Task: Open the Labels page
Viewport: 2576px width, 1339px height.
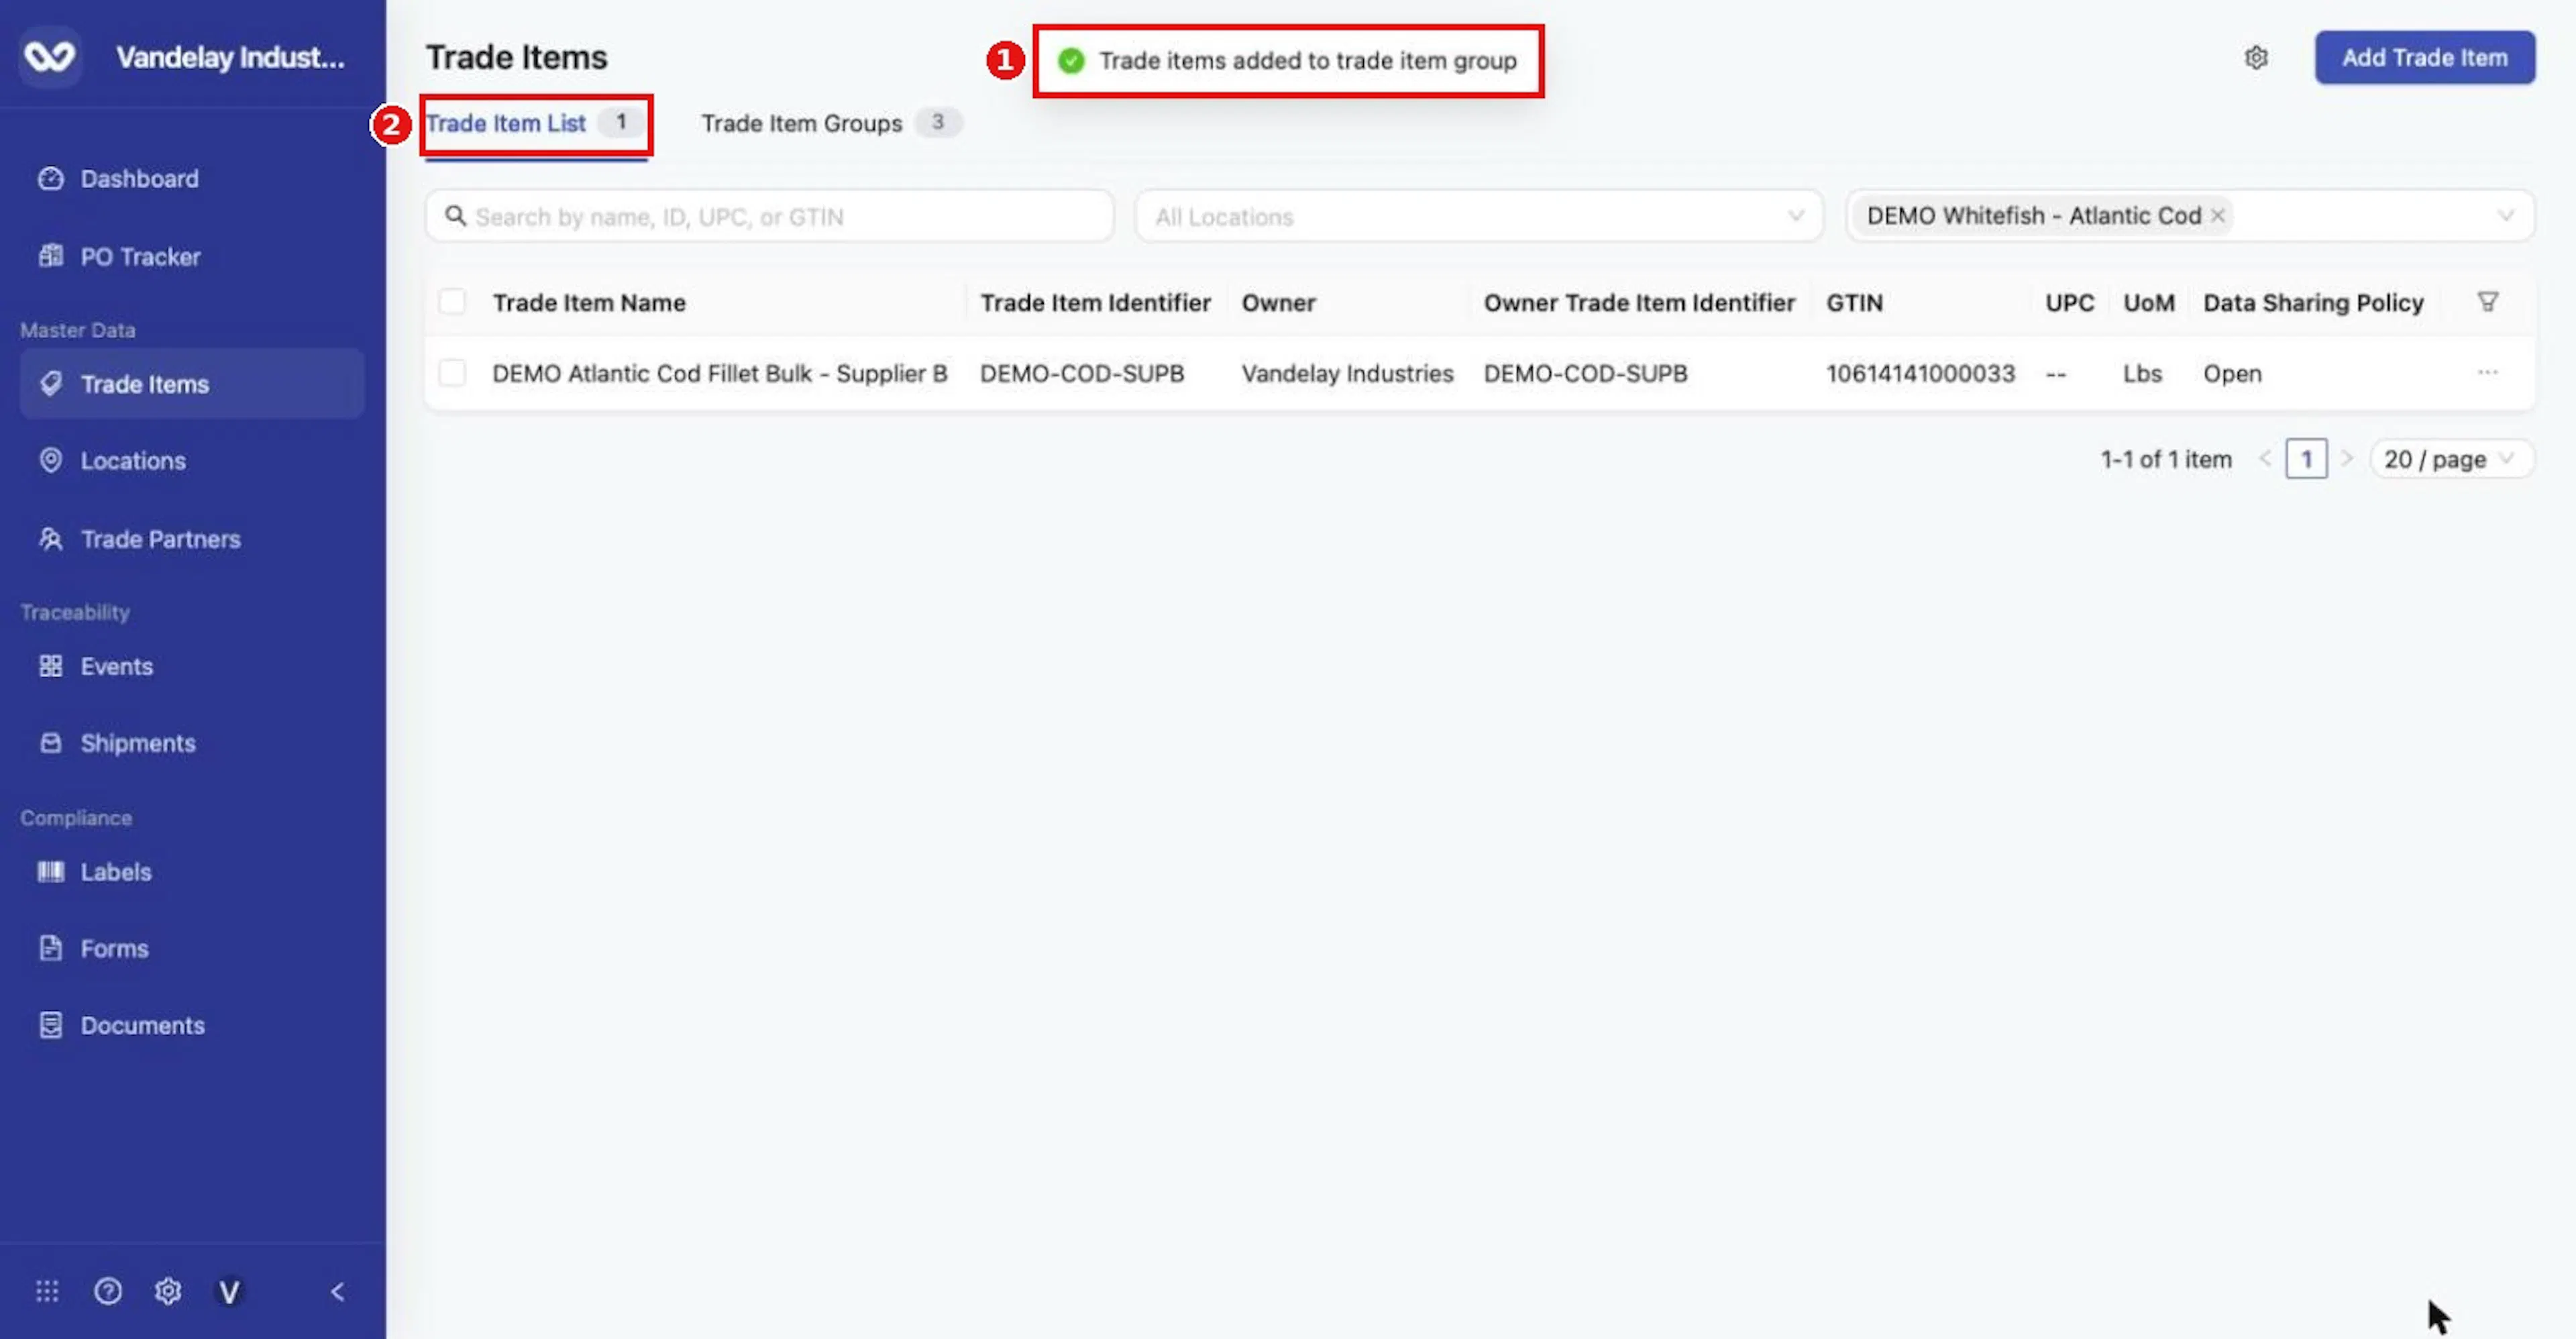Action: tap(116, 871)
